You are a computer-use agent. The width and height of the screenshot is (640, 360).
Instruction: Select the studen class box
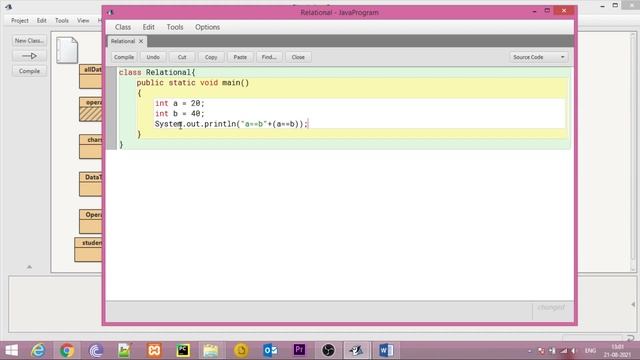tap(88, 250)
